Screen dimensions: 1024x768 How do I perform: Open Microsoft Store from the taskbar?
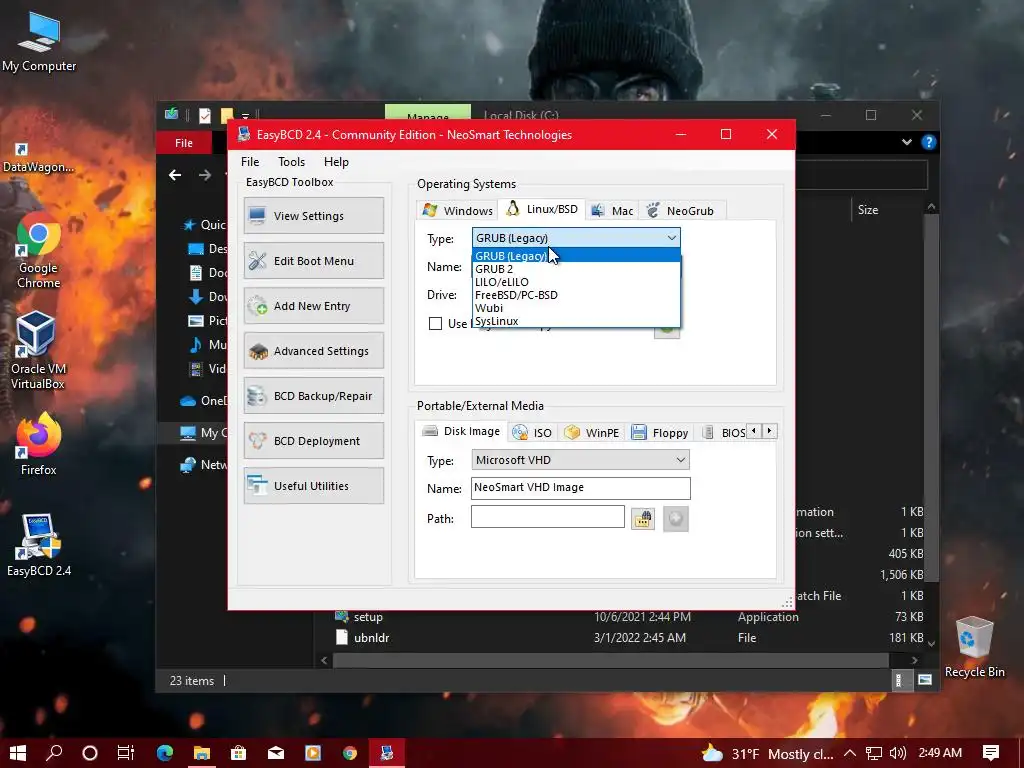(238, 753)
